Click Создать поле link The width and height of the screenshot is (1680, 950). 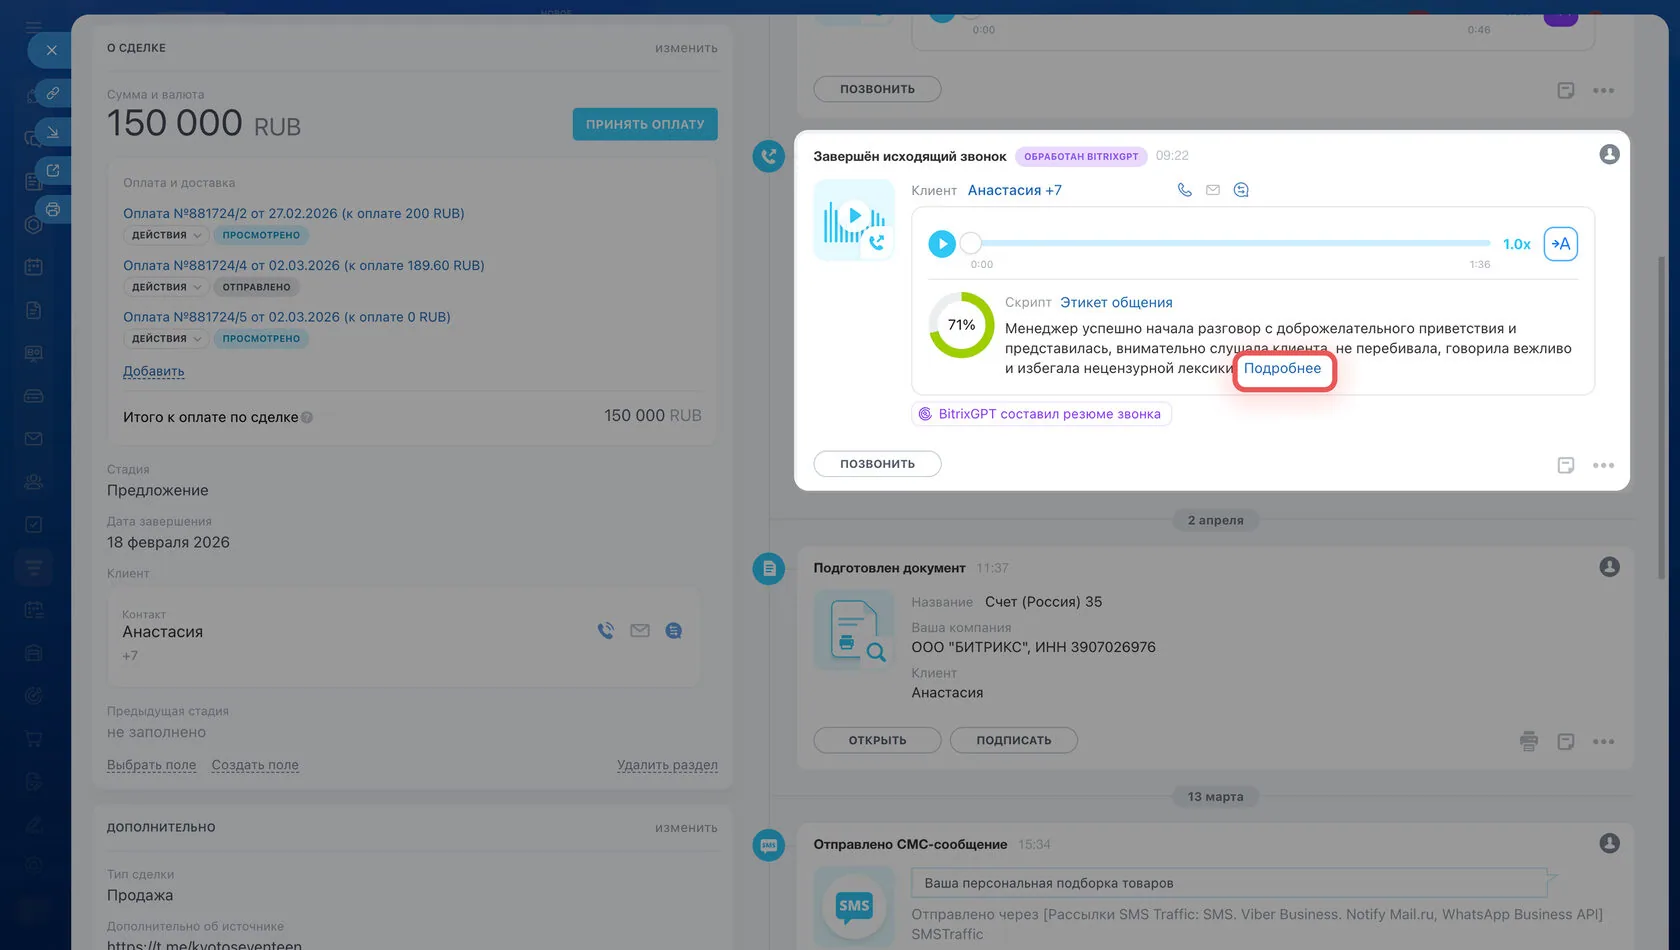coord(255,765)
